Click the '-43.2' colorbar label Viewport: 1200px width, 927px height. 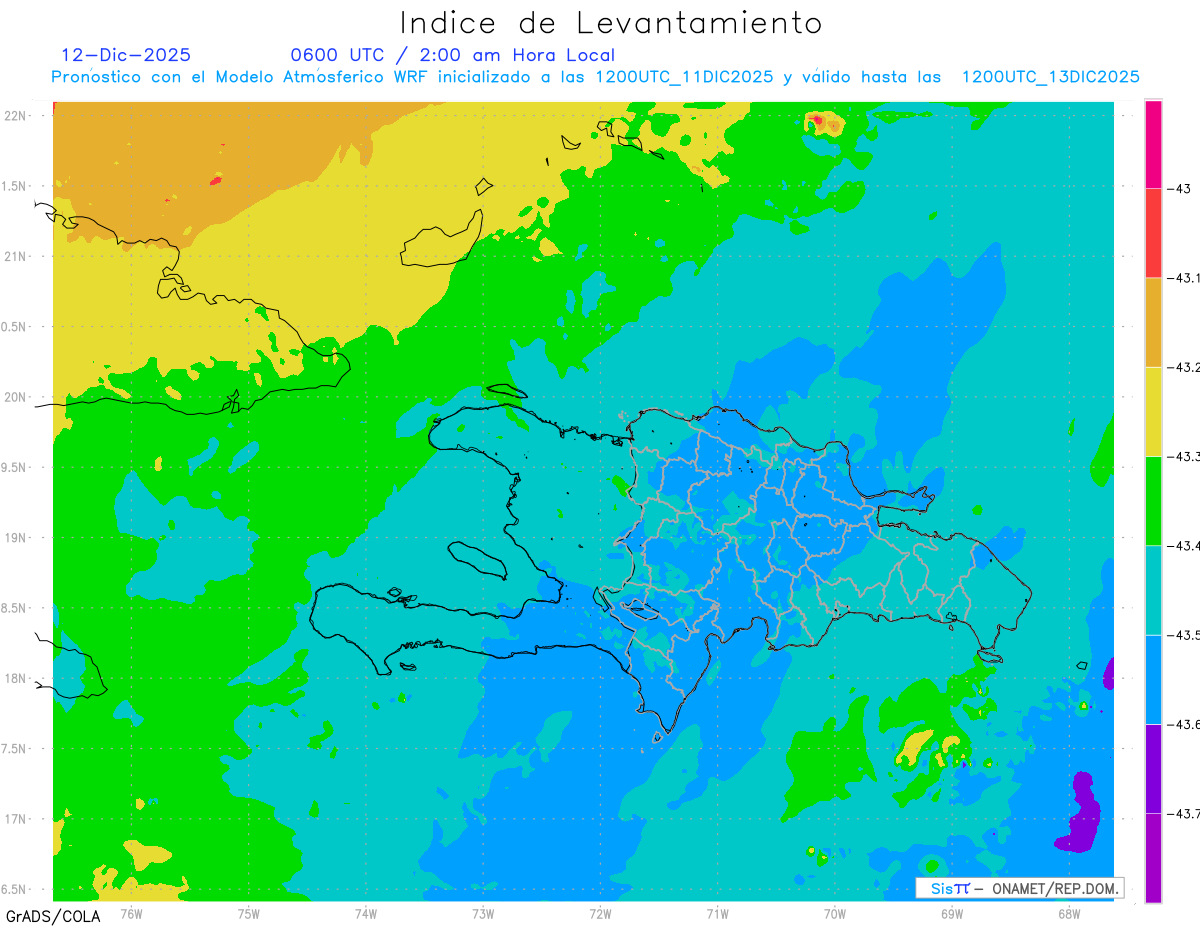tap(1183, 367)
